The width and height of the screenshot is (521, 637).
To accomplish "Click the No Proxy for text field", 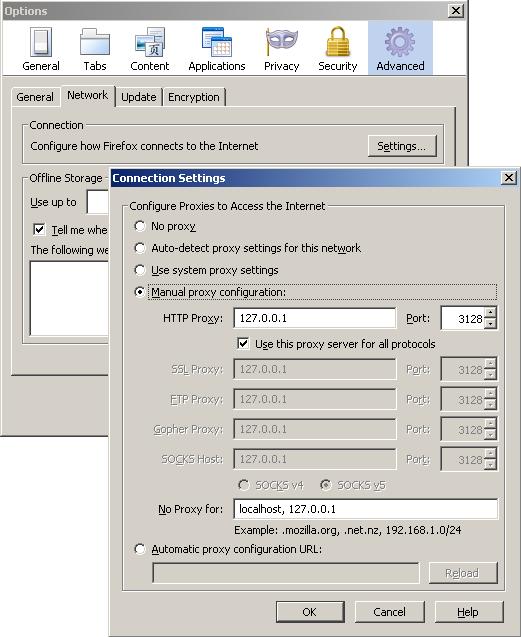I will pos(366,509).
